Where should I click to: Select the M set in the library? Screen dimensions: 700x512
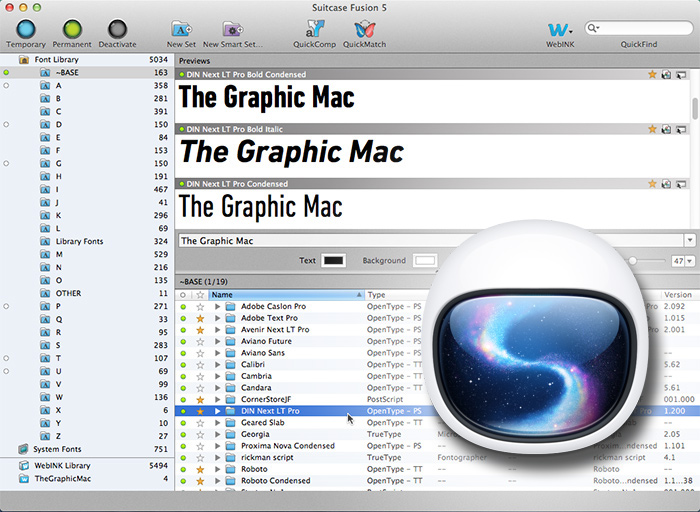coord(87,254)
